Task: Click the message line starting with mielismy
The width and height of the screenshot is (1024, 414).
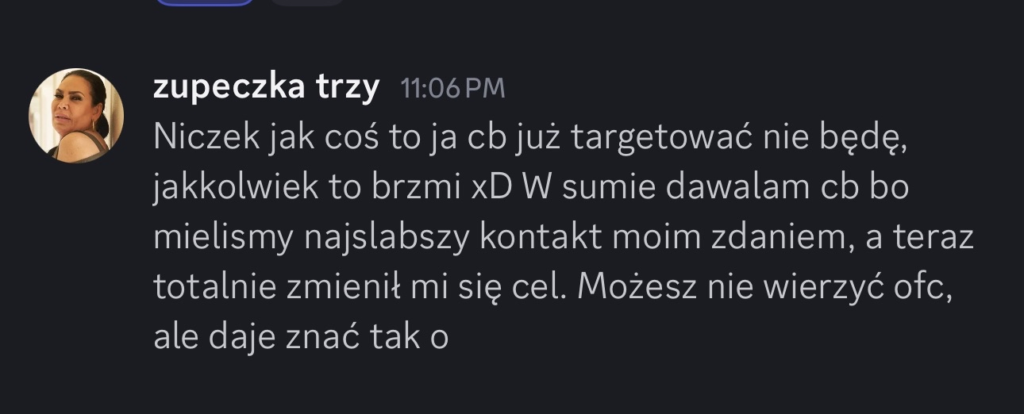Action: tap(564, 238)
